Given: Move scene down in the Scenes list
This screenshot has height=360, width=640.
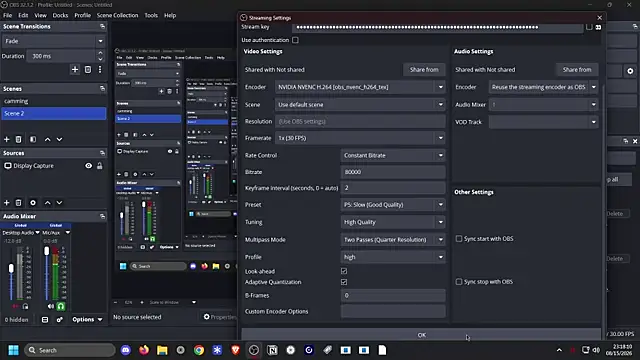Looking at the screenshot, I should click(60, 139).
